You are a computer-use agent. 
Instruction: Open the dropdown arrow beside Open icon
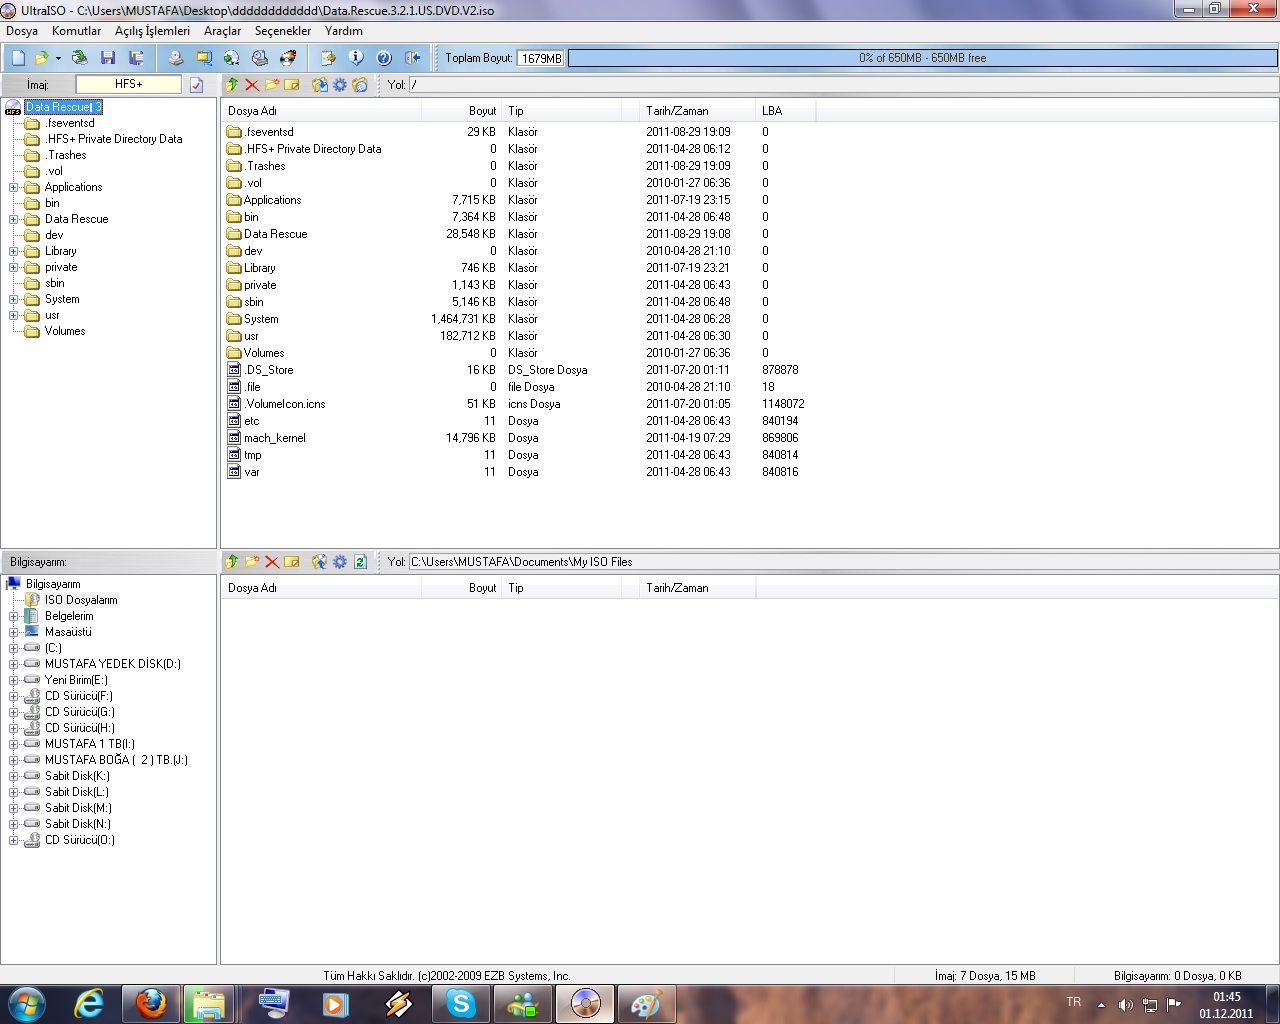57,58
